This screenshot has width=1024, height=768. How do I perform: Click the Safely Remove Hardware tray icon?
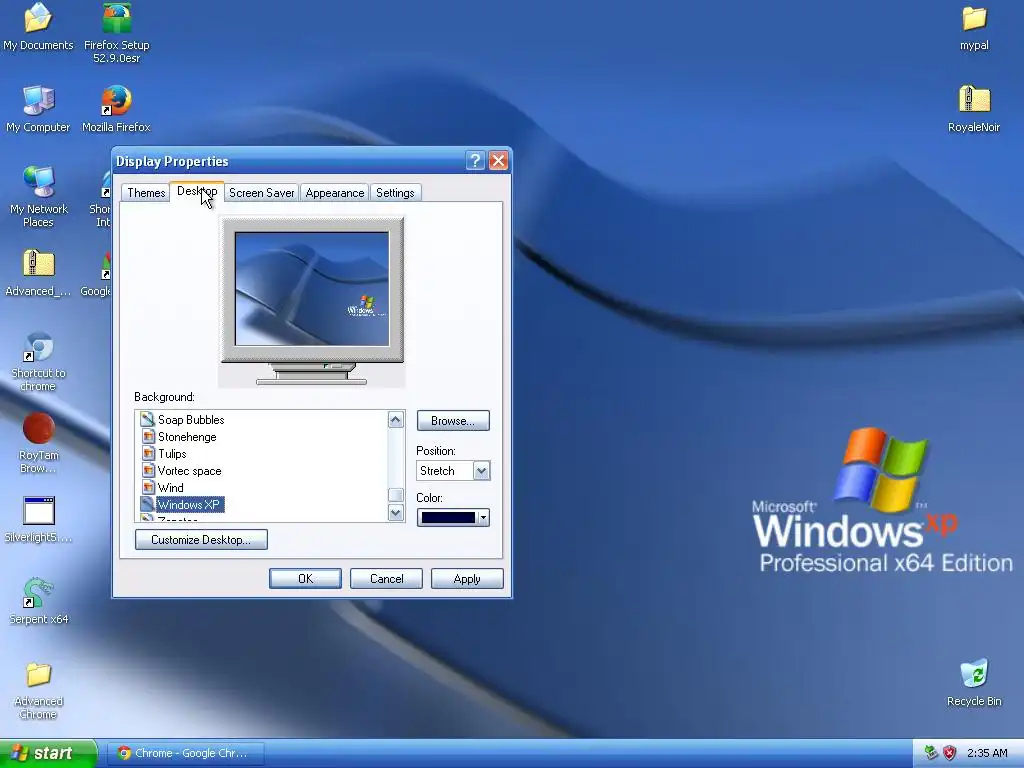coord(931,753)
